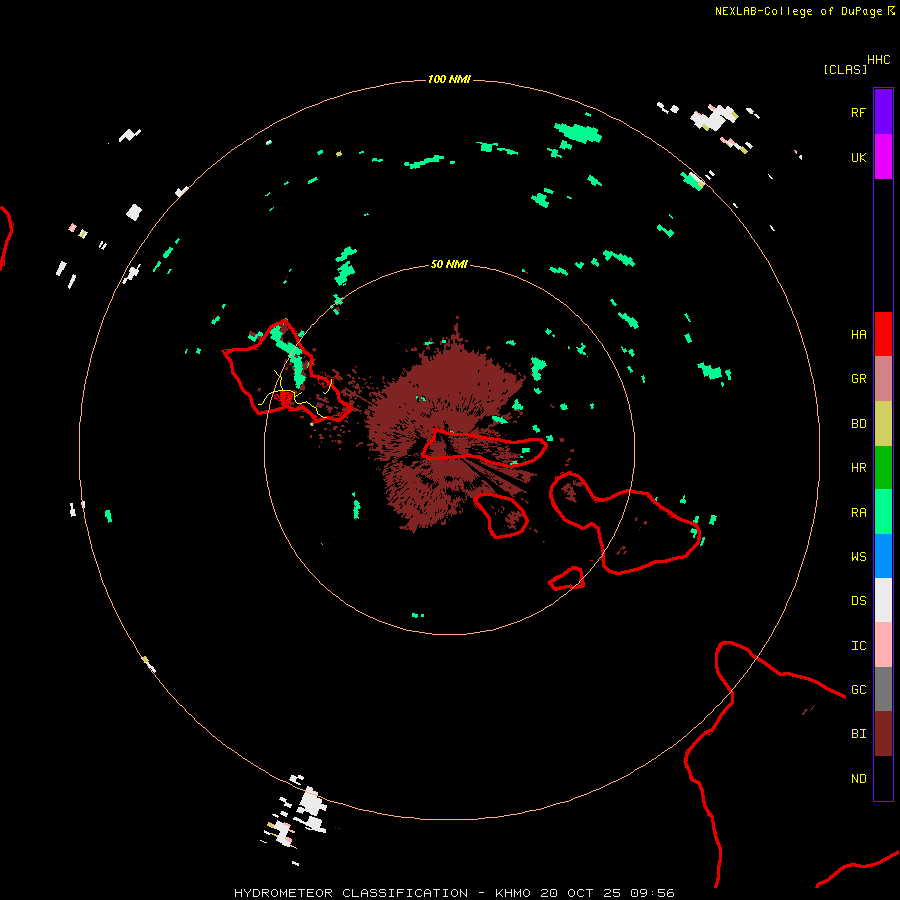The image size is (900, 900).
Task: Click the [CLAS] label above the legend
Action: click(x=845, y=69)
